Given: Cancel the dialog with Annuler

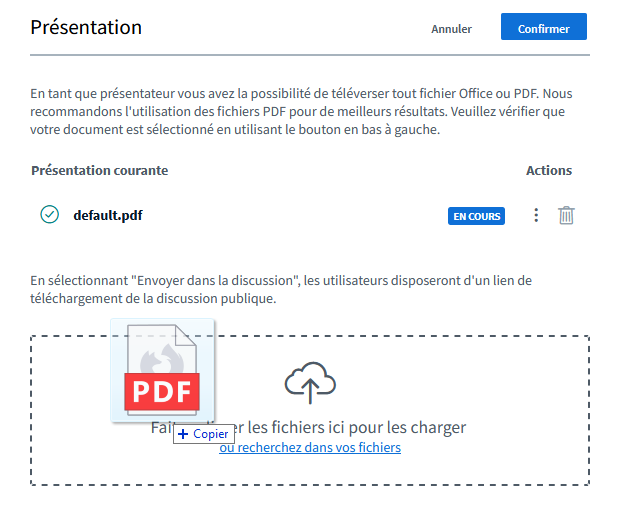Looking at the screenshot, I should click(451, 29).
